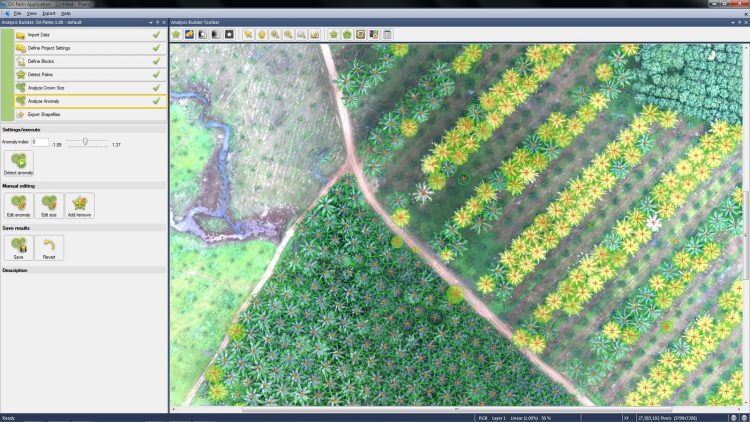Toggle the Analyze Crown Size checkmark
This screenshot has height=422, width=750.
pyautogui.click(x=156, y=88)
